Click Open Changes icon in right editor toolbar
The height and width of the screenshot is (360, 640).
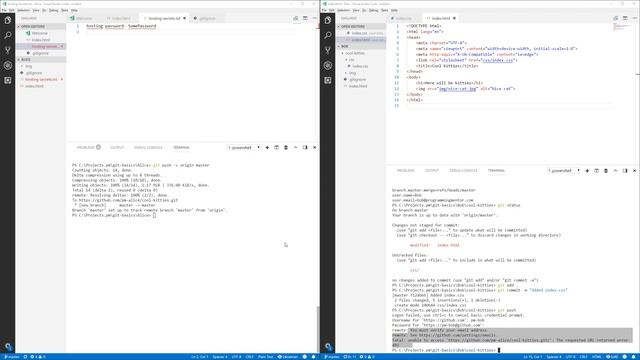(x=616, y=18)
